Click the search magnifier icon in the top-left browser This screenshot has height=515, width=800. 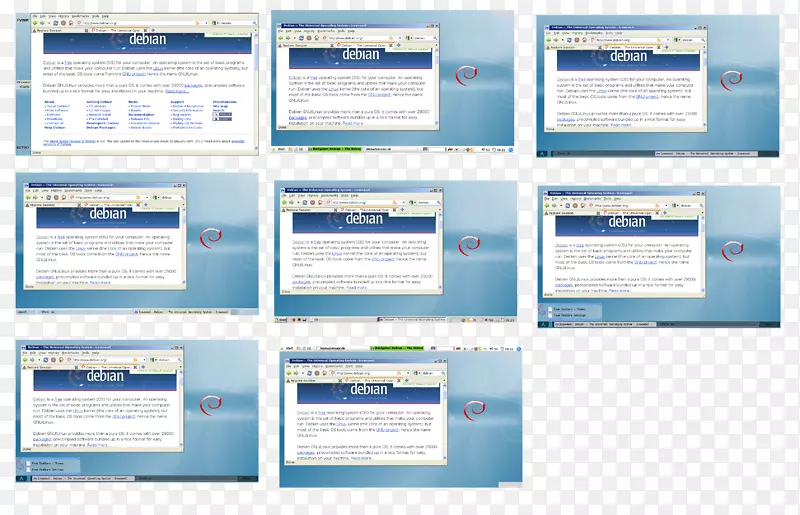click(x=252, y=22)
